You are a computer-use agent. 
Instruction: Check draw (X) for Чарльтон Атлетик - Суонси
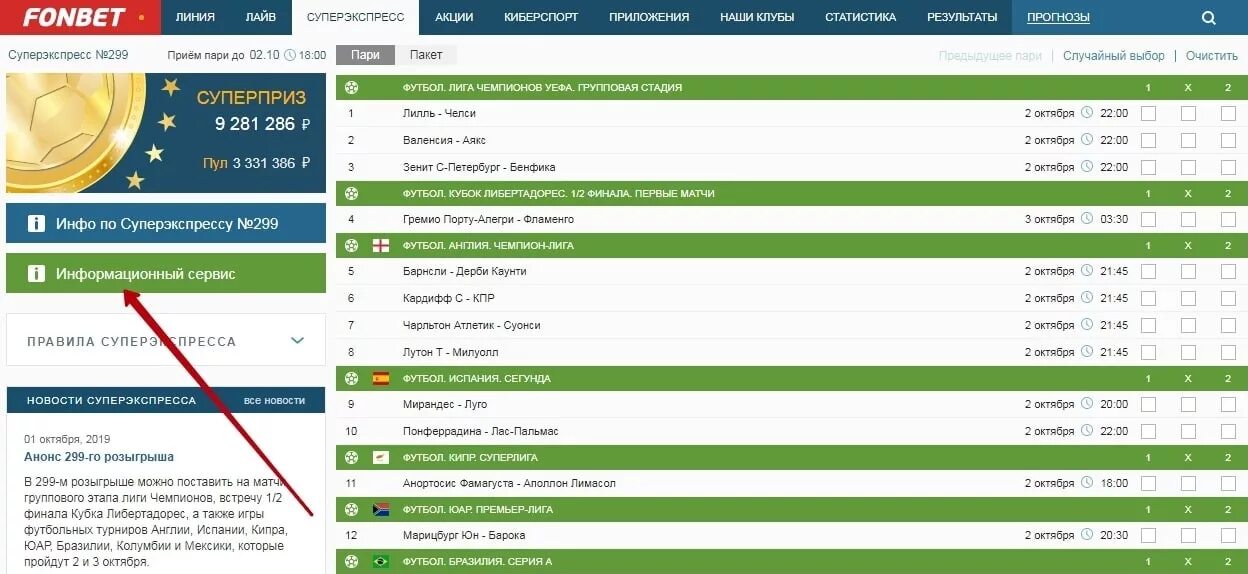click(x=1188, y=325)
